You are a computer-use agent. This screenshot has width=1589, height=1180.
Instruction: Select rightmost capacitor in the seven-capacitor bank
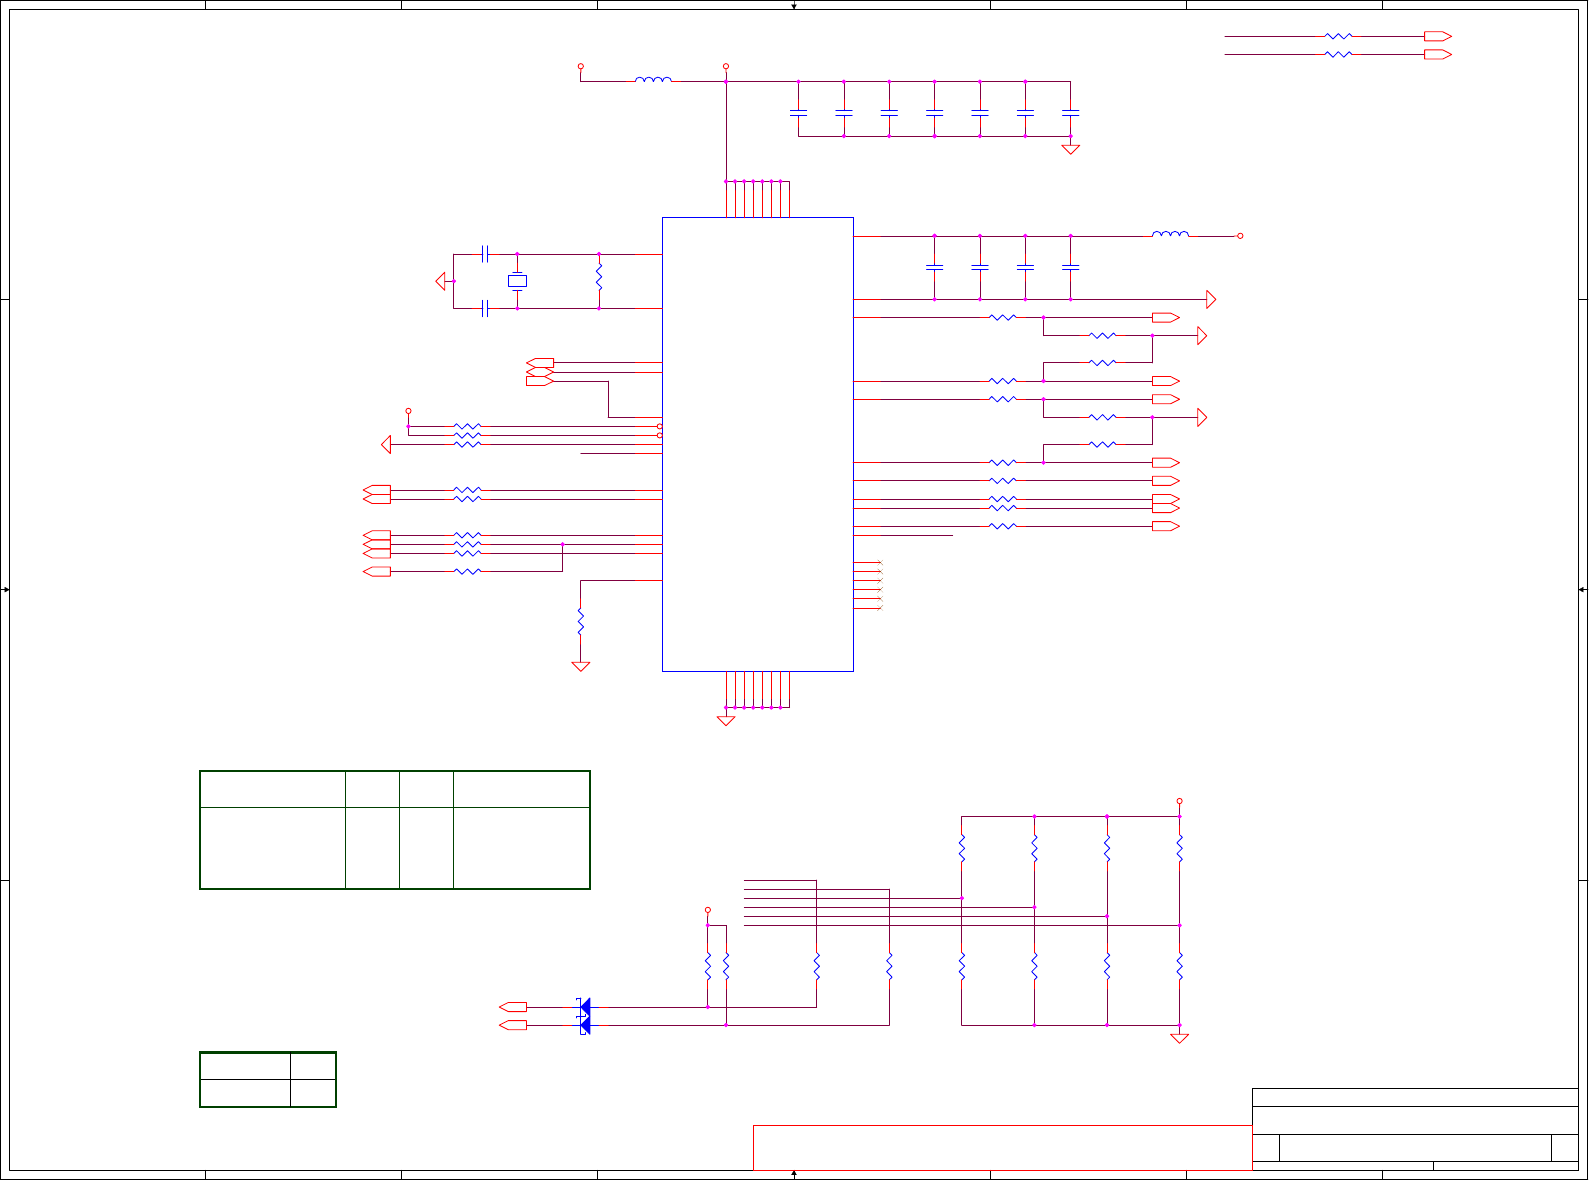pos(1071,113)
